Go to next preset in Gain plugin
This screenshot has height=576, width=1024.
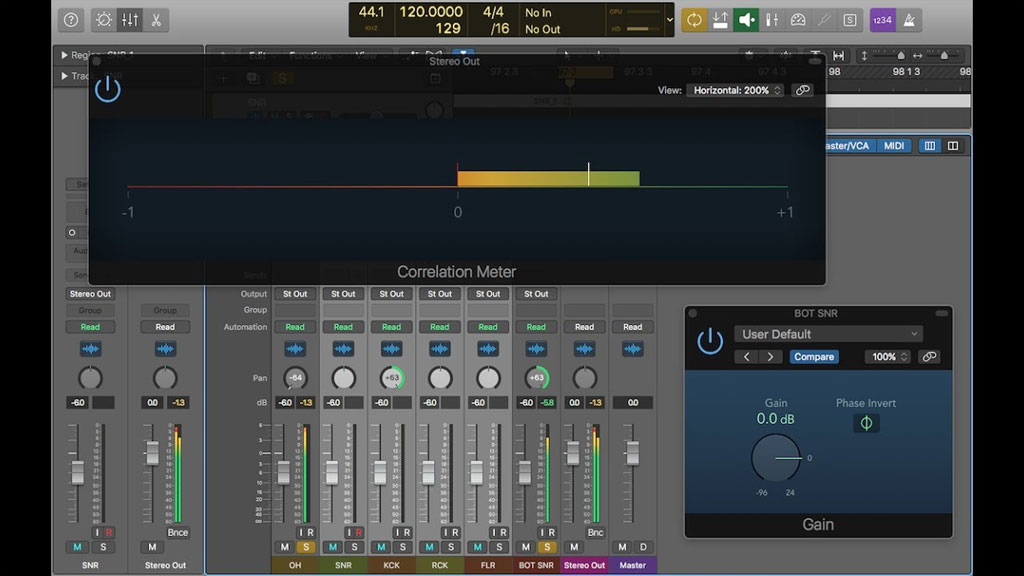pyautogui.click(x=771, y=357)
